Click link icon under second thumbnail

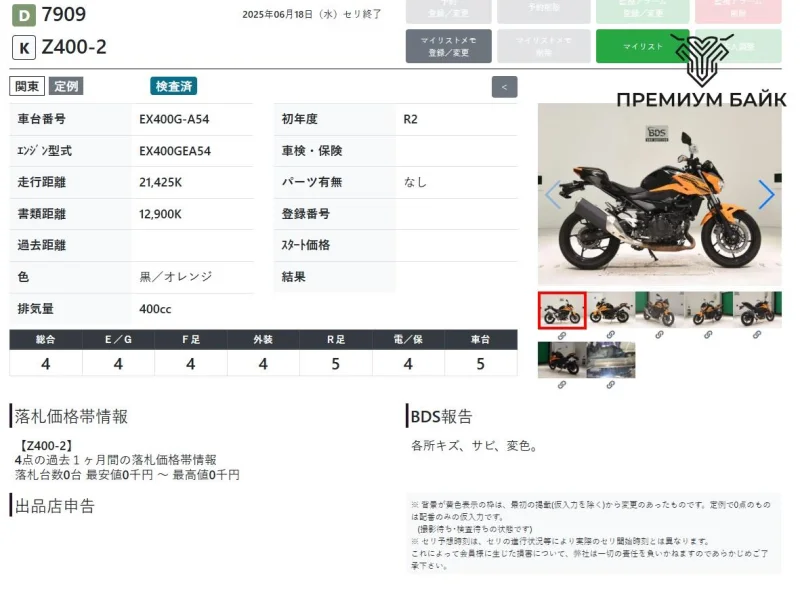click(x=610, y=335)
